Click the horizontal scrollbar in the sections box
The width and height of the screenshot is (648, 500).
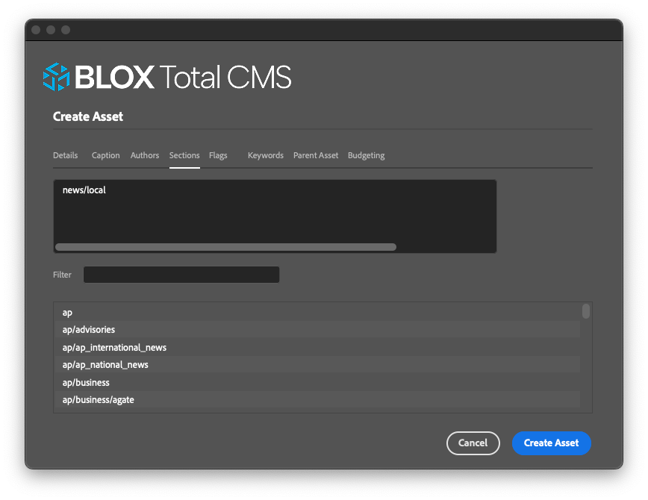[225, 247]
